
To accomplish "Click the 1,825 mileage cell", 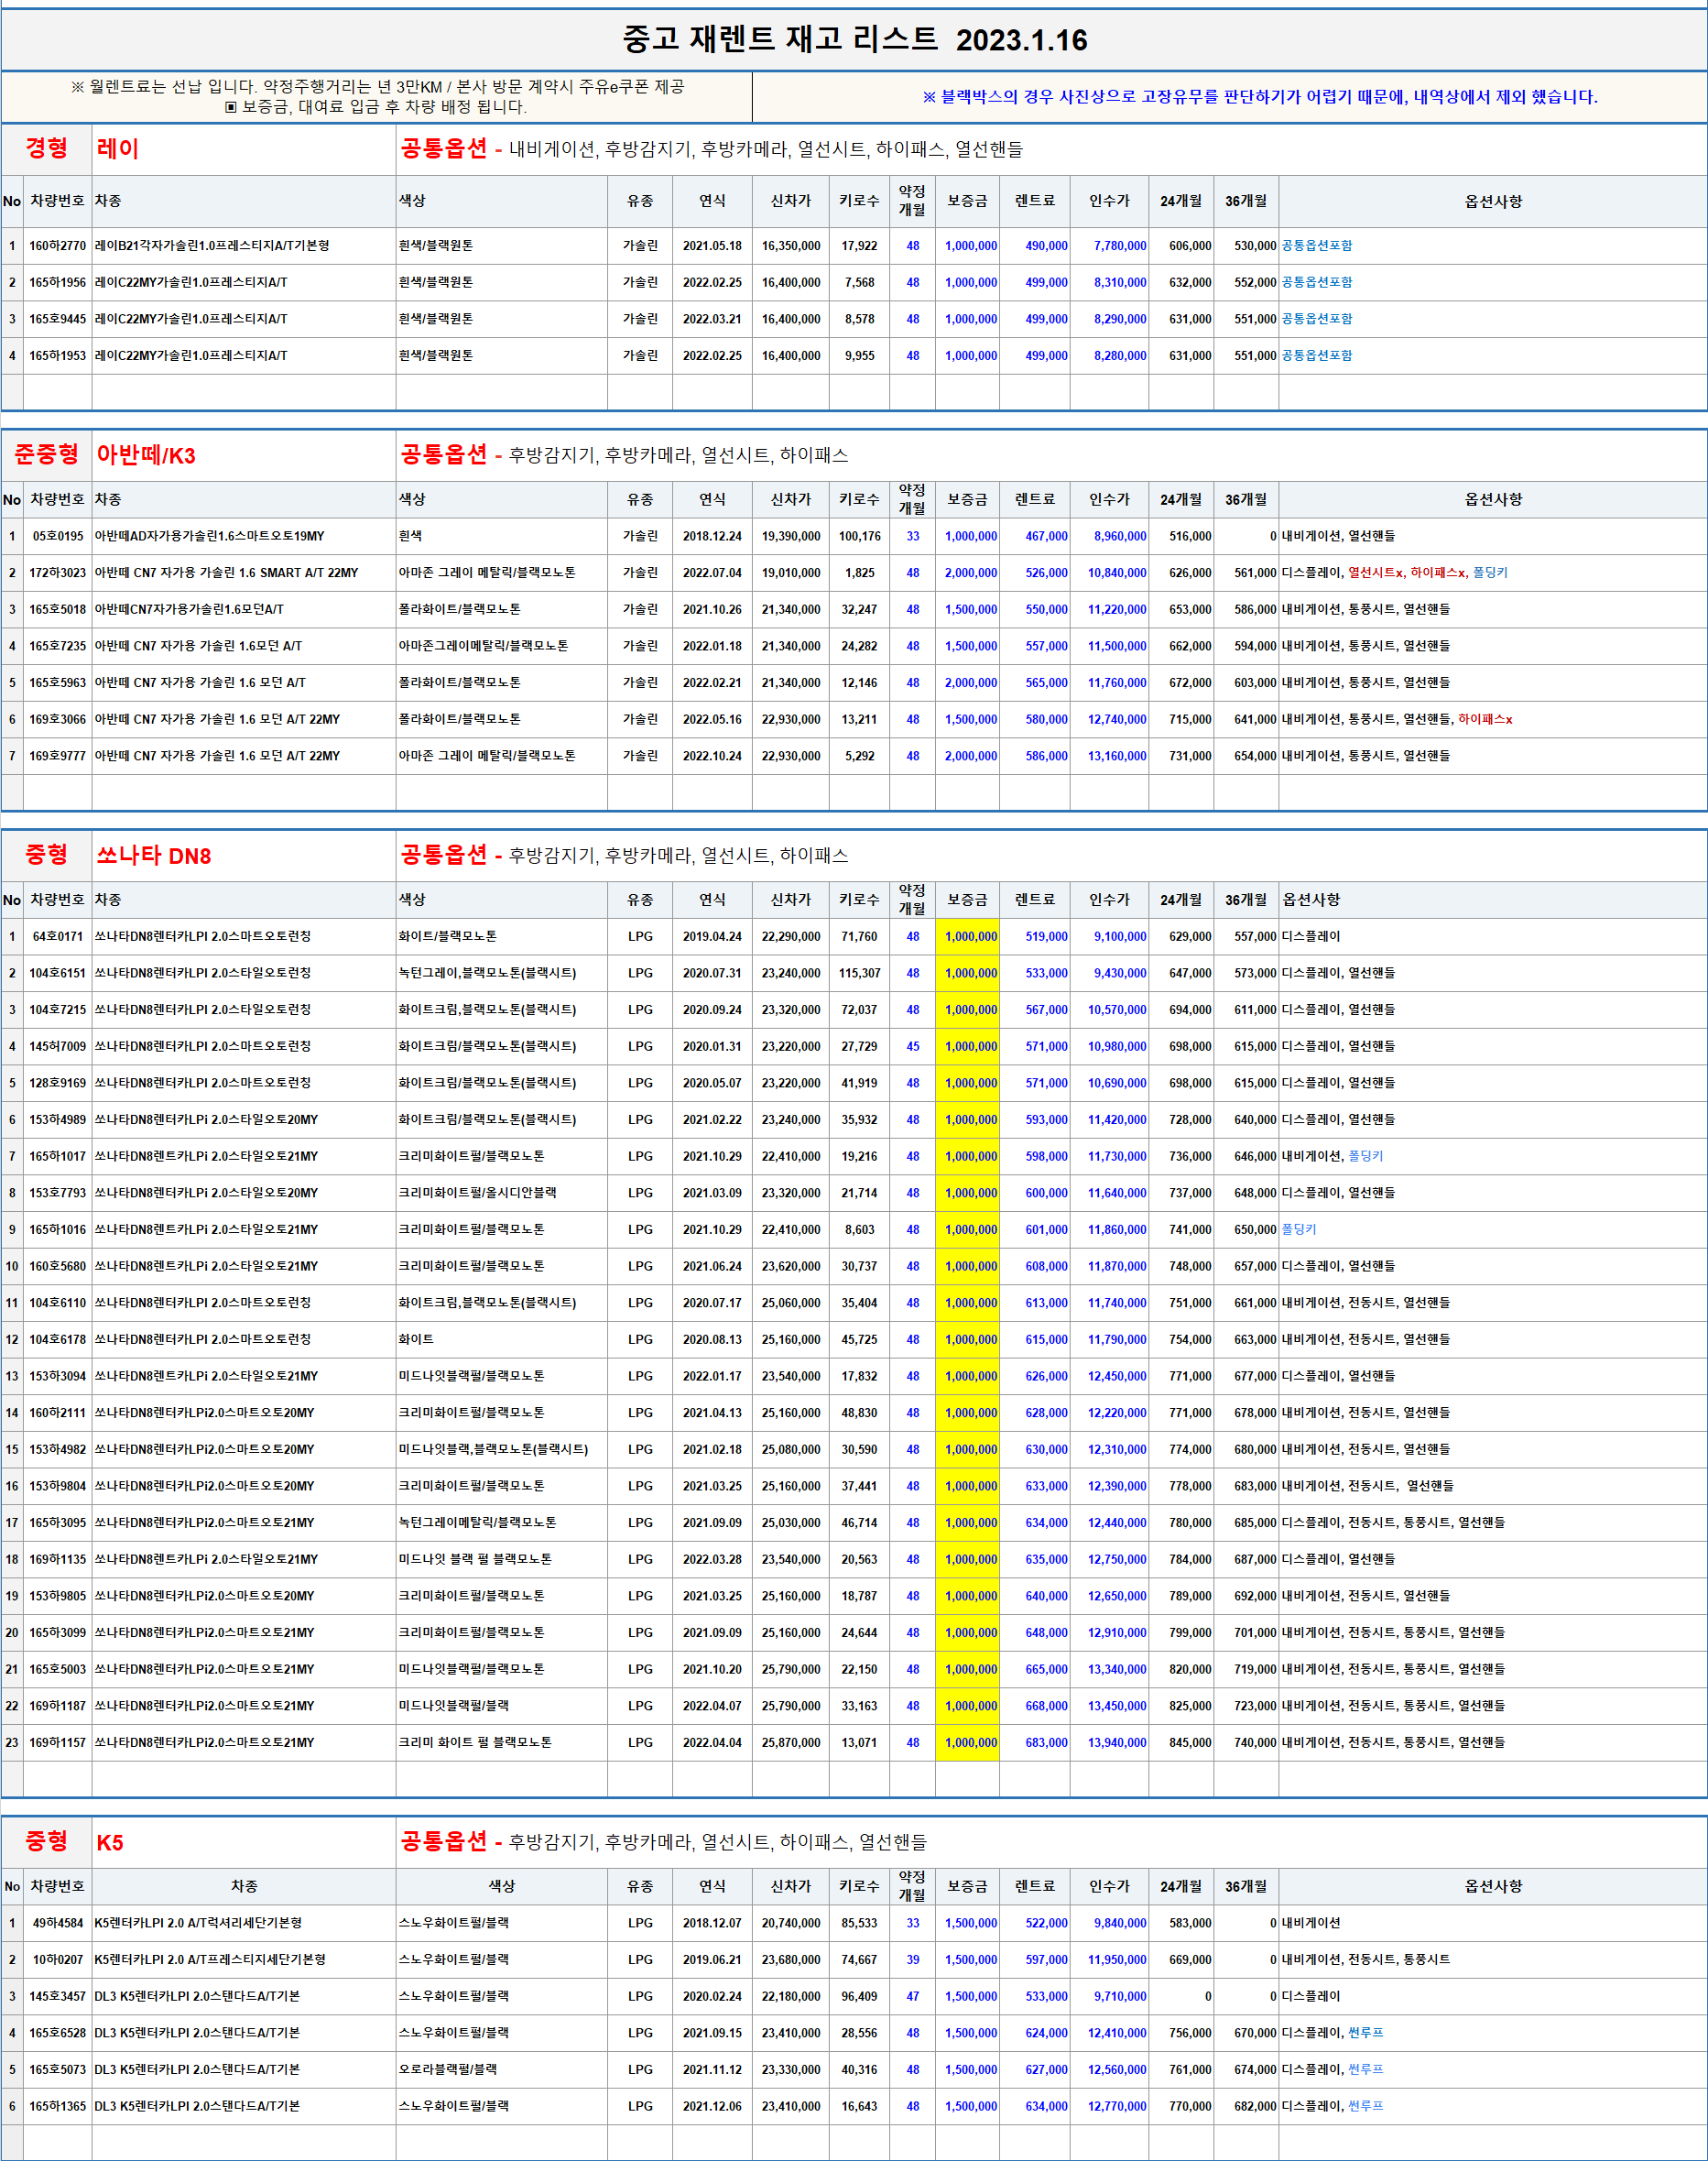I will pos(859,573).
